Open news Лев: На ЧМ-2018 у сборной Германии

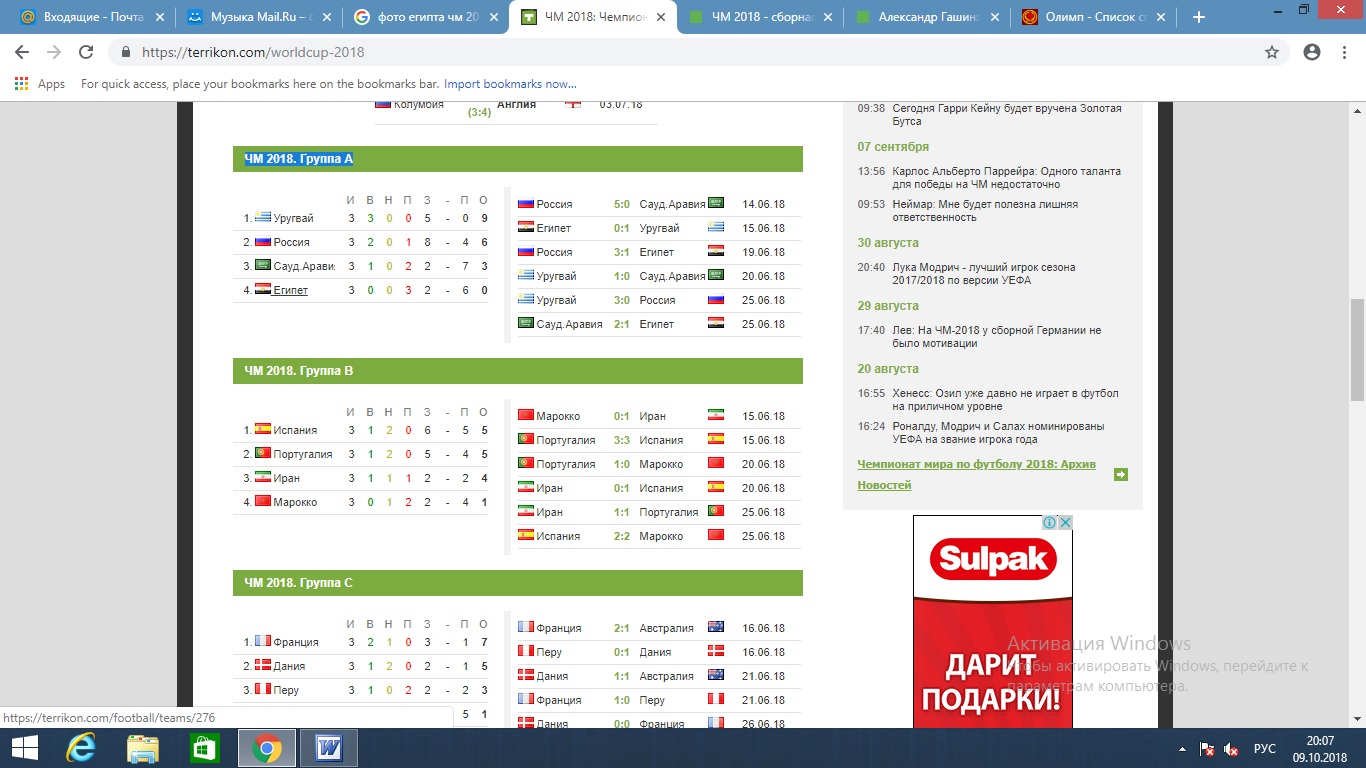(997, 337)
